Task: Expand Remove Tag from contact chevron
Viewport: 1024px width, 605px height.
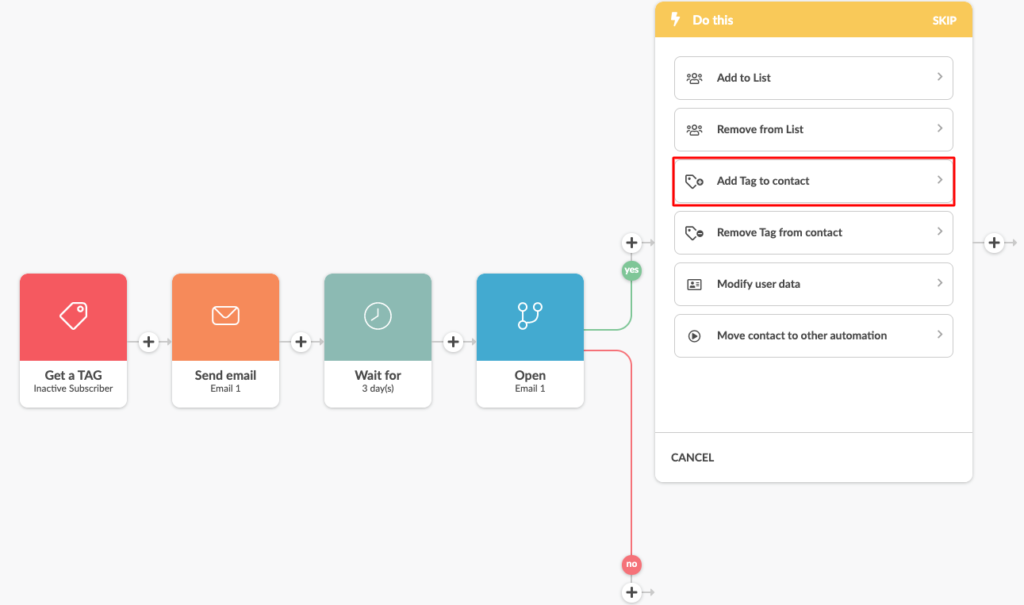Action: pyautogui.click(x=940, y=231)
